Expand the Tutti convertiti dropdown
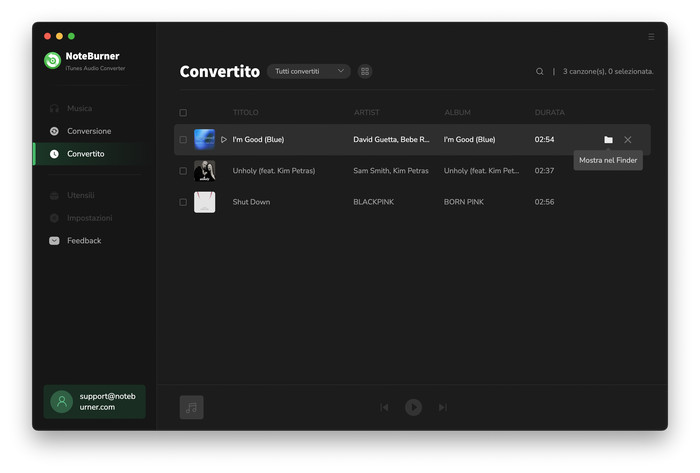 (308, 71)
